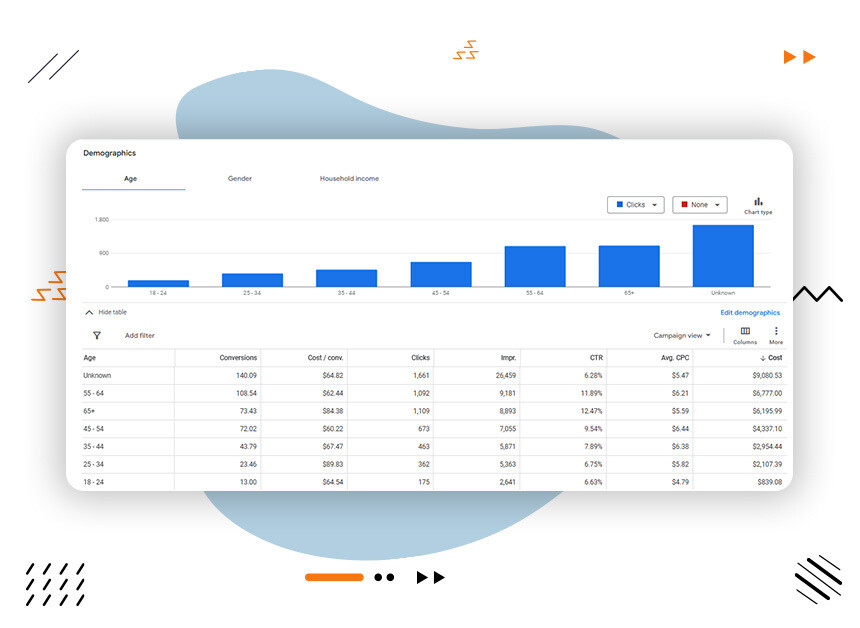Switch to the Gender tab
860x628 pixels.
point(240,179)
